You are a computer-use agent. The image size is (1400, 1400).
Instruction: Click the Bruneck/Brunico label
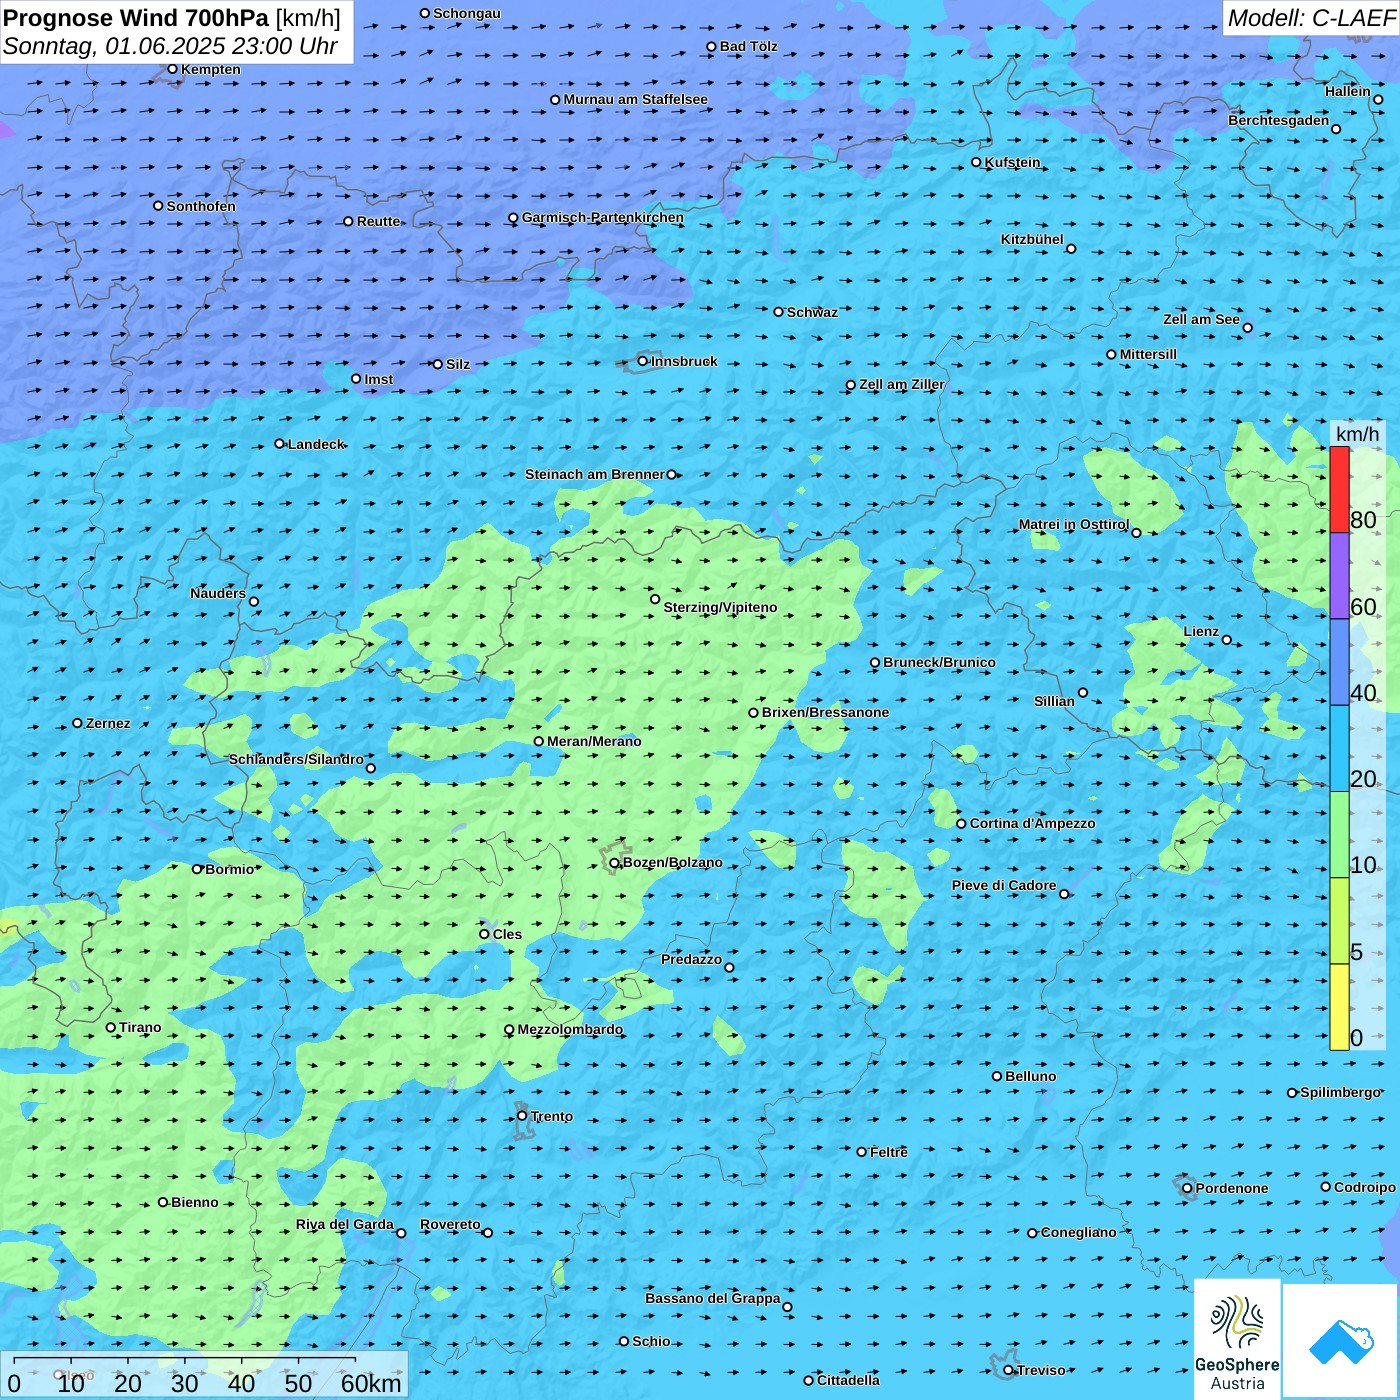(939, 662)
